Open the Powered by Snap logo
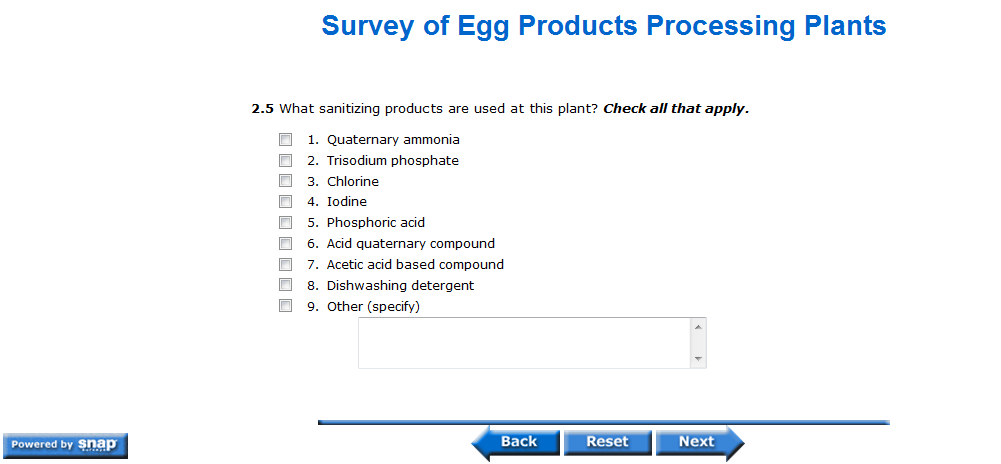The width and height of the screenshot is (1001, 464). point(65,445)
